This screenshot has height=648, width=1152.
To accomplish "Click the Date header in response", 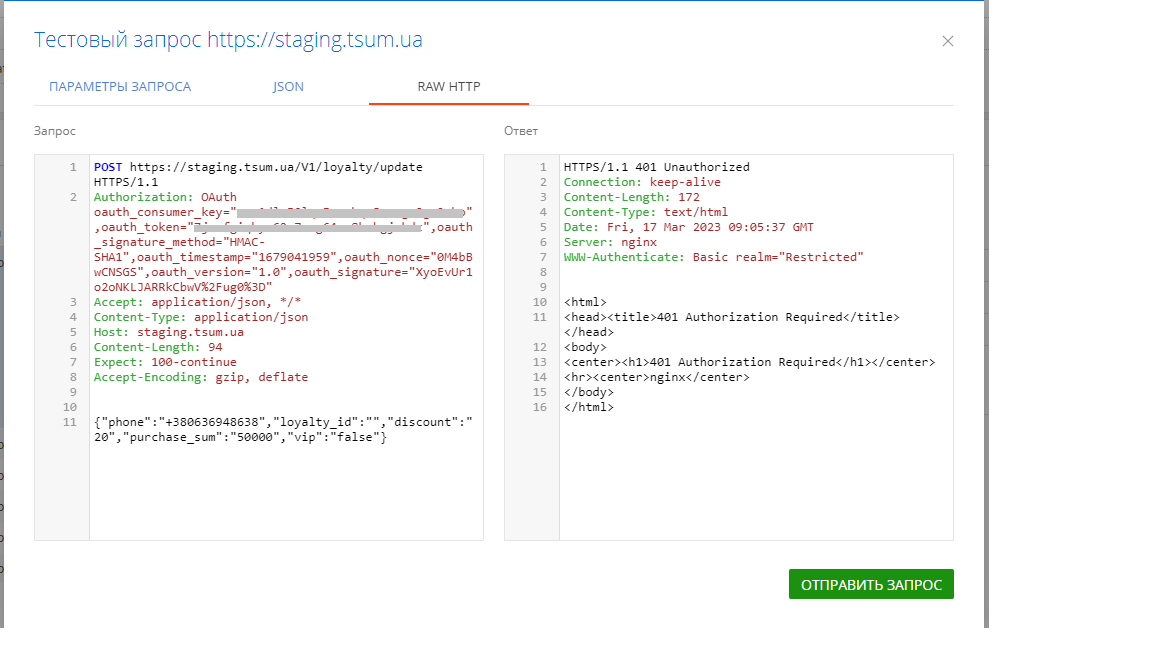I will pyautogui.click(x=689, y=227).
